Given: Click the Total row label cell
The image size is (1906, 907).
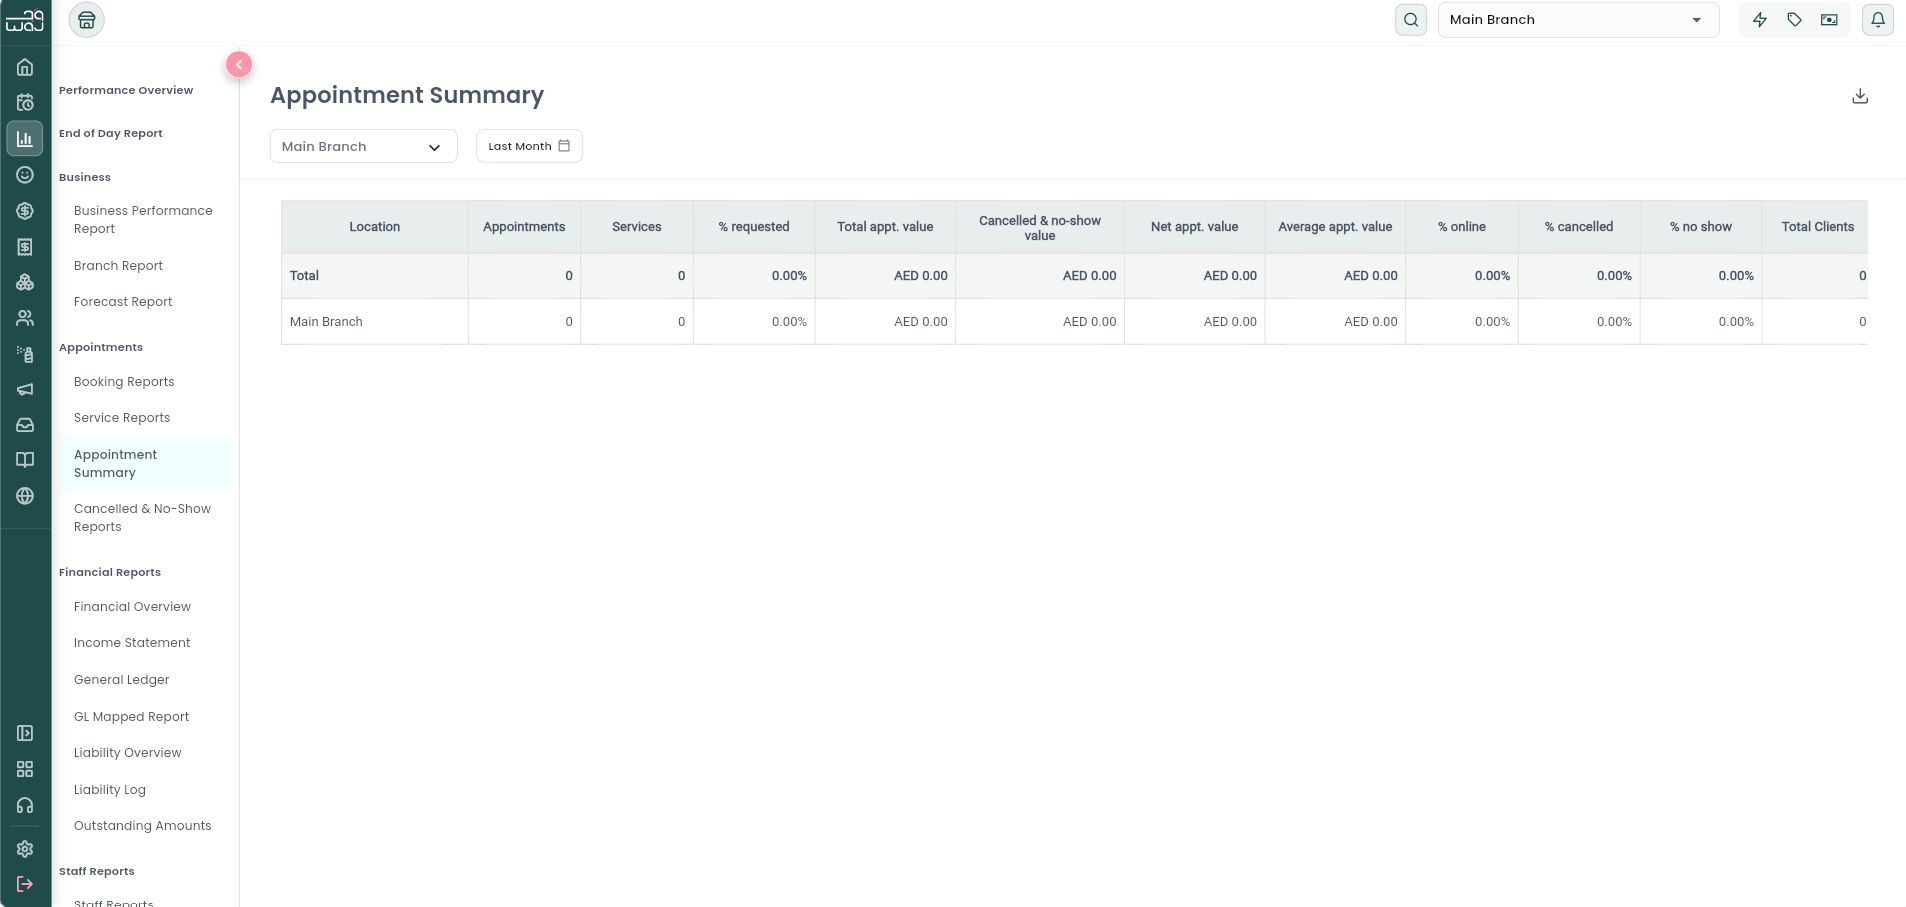Looking at the screenshot, I should [x=375, y=276].
